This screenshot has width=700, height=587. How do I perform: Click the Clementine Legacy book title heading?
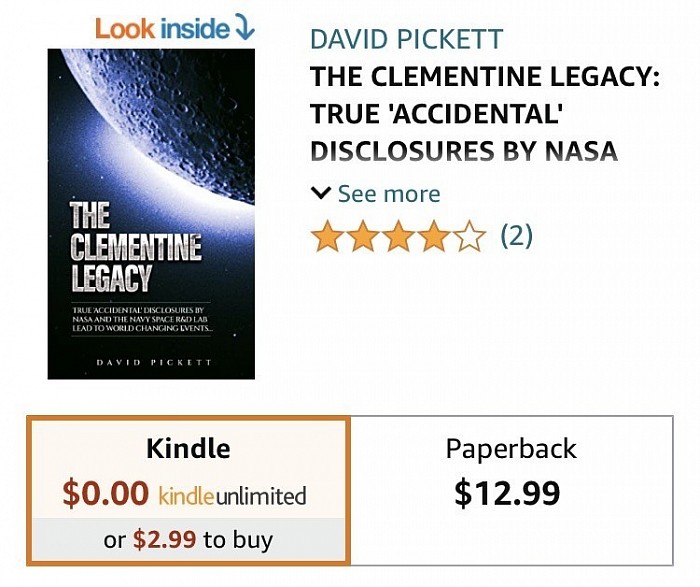pos(484,113)
